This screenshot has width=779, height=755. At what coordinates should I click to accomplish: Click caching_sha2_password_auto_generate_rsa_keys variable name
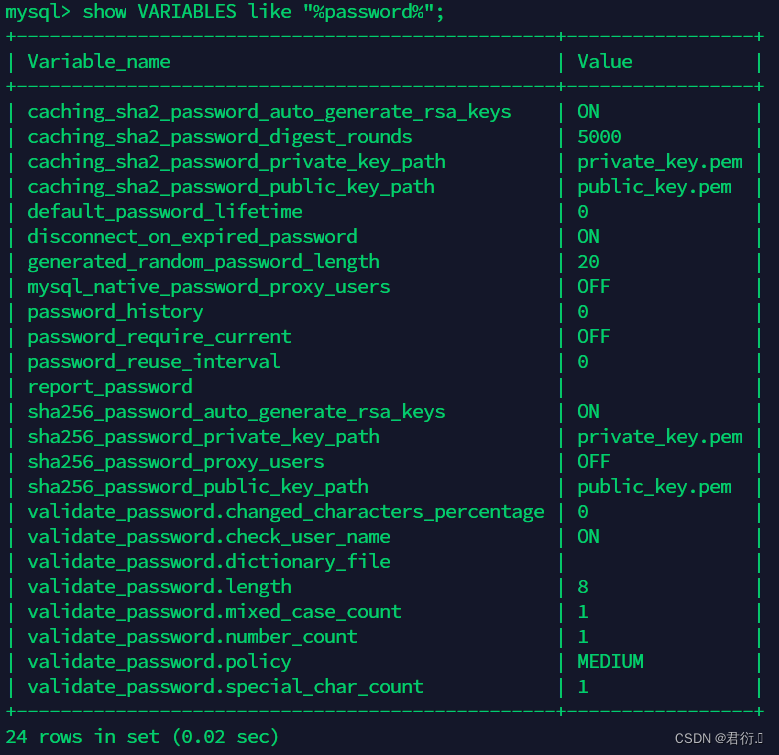click(x=269, y=112)
